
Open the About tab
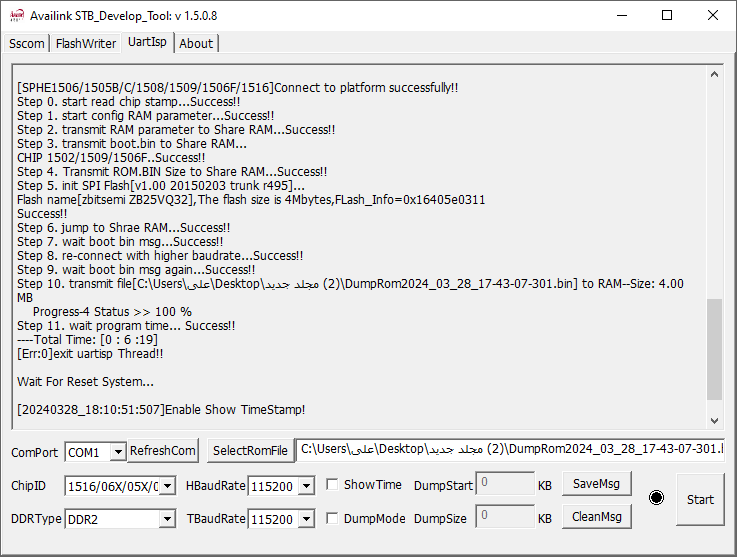(x=196, y=43)
